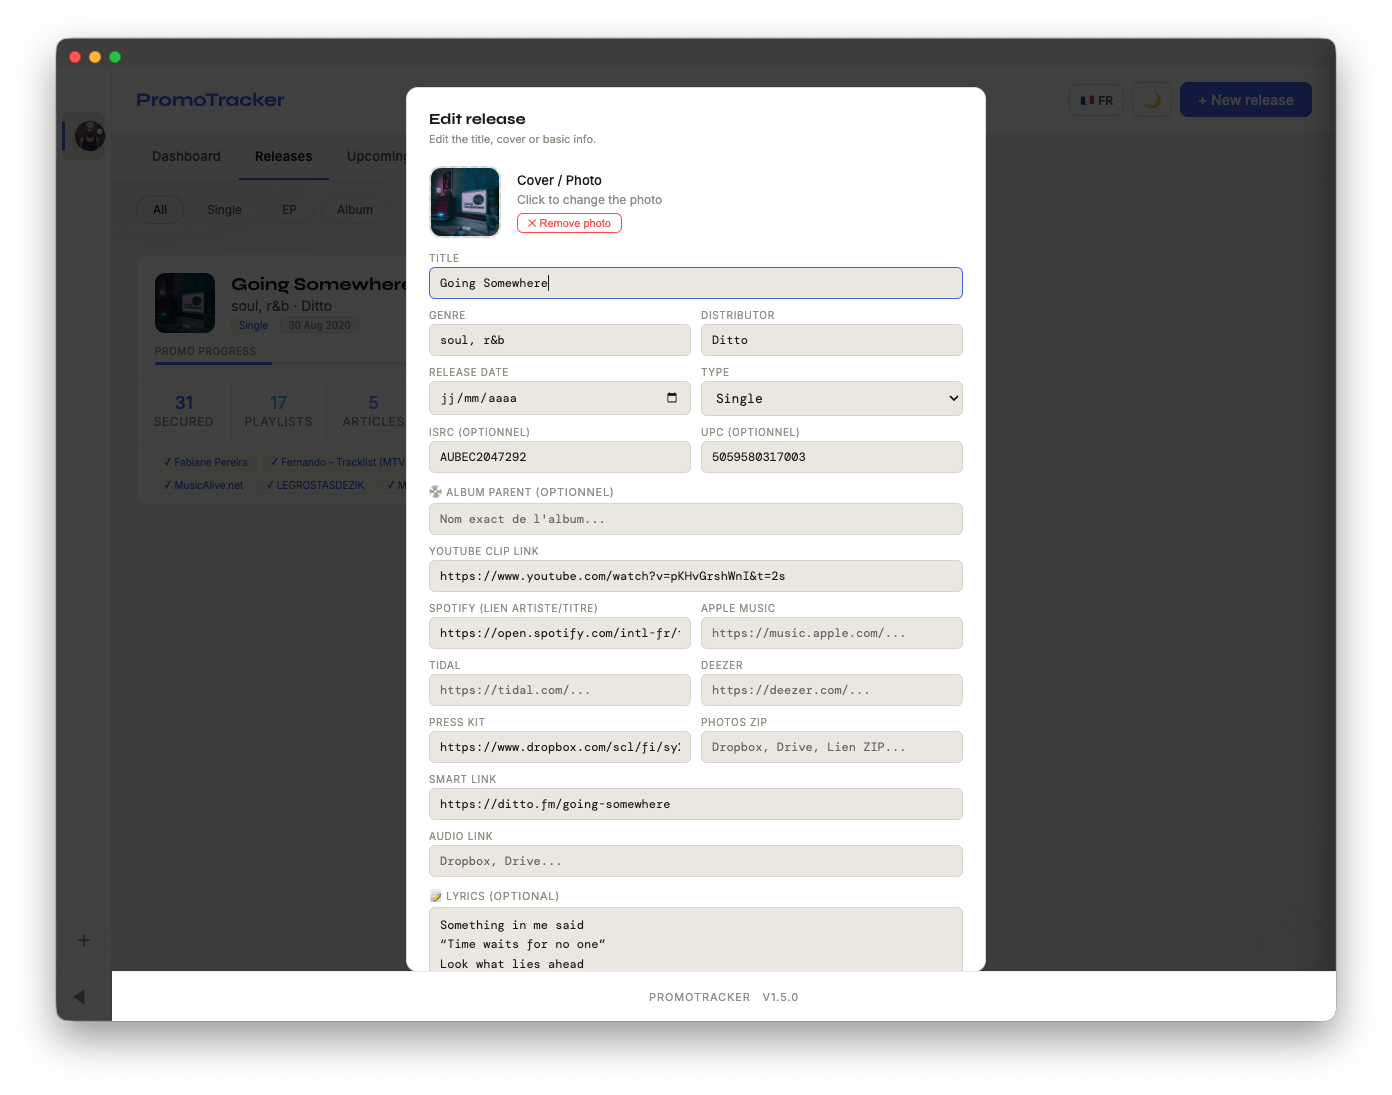Switch to the Dashboard tab
The height and width of the screenshot is (1095, 1392).
(x=186, y=156)
